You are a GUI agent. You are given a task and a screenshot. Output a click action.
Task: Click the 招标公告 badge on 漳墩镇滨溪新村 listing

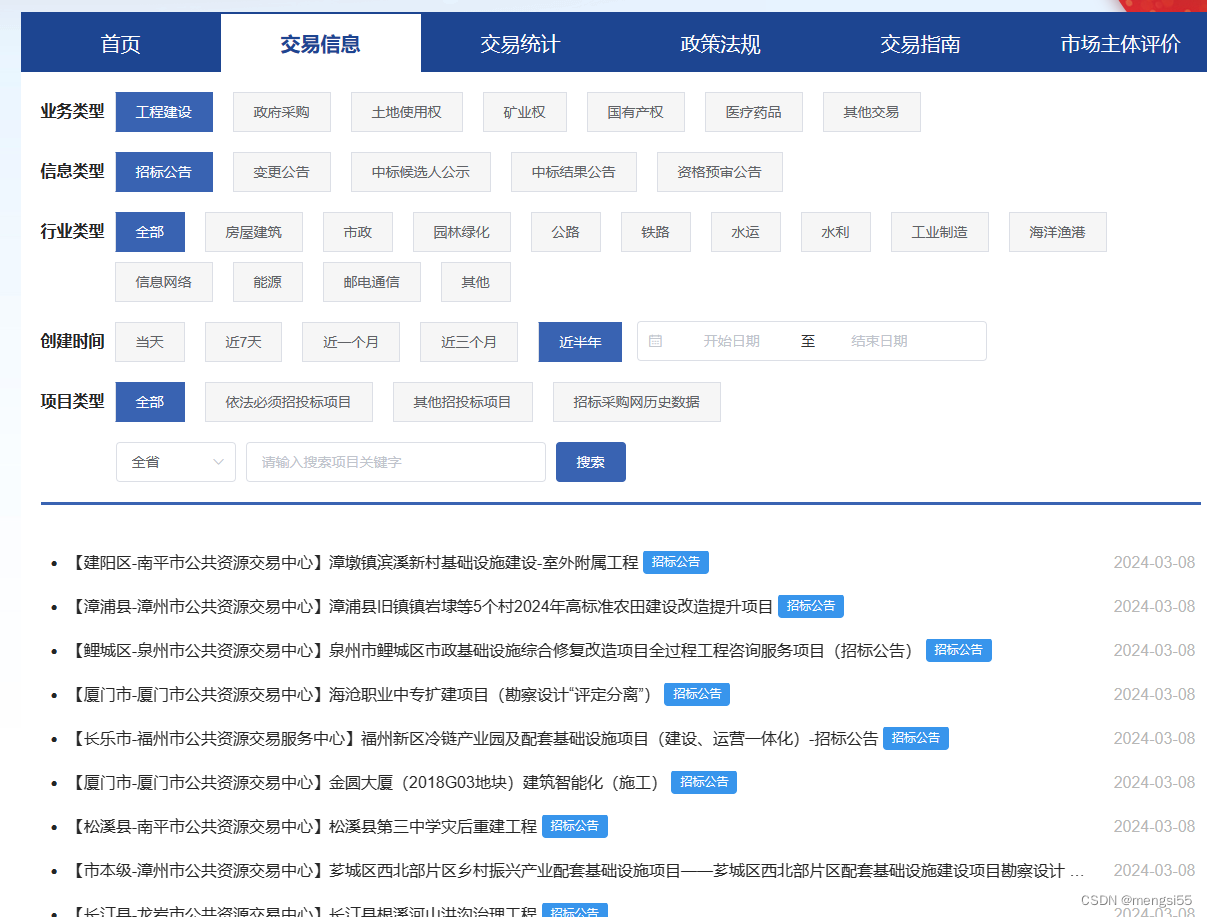pyautogui.click(x=676, y=562)
